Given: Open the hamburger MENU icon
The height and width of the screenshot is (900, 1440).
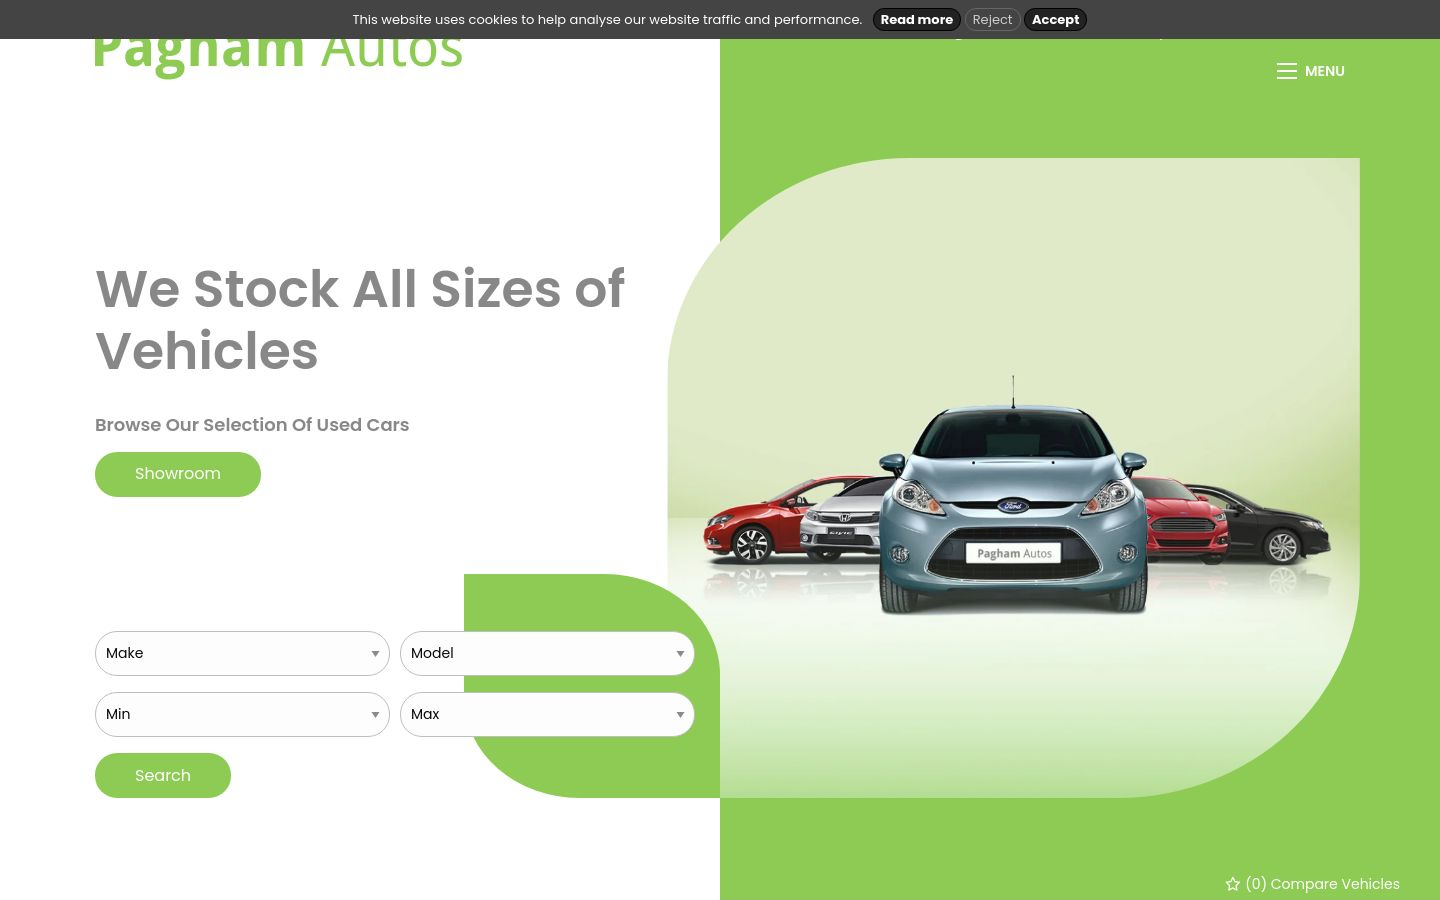Looking at the screenshot, I should coord(1286,71).
